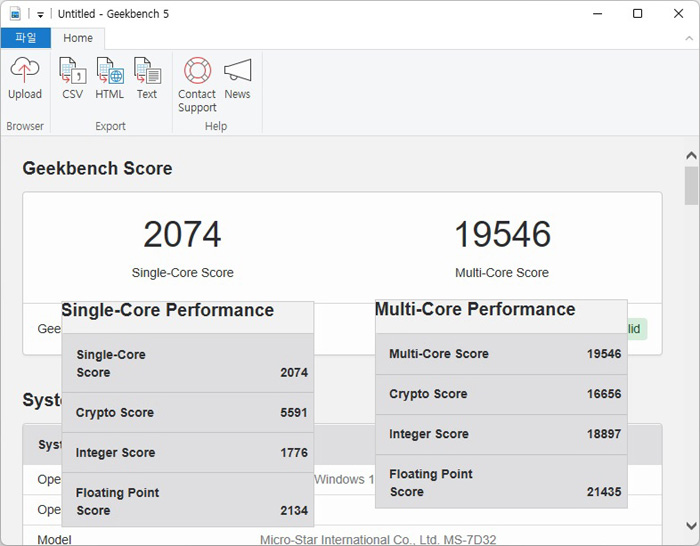
Task: Click the Multi-Core Score caption
Action: pos(502,273)
